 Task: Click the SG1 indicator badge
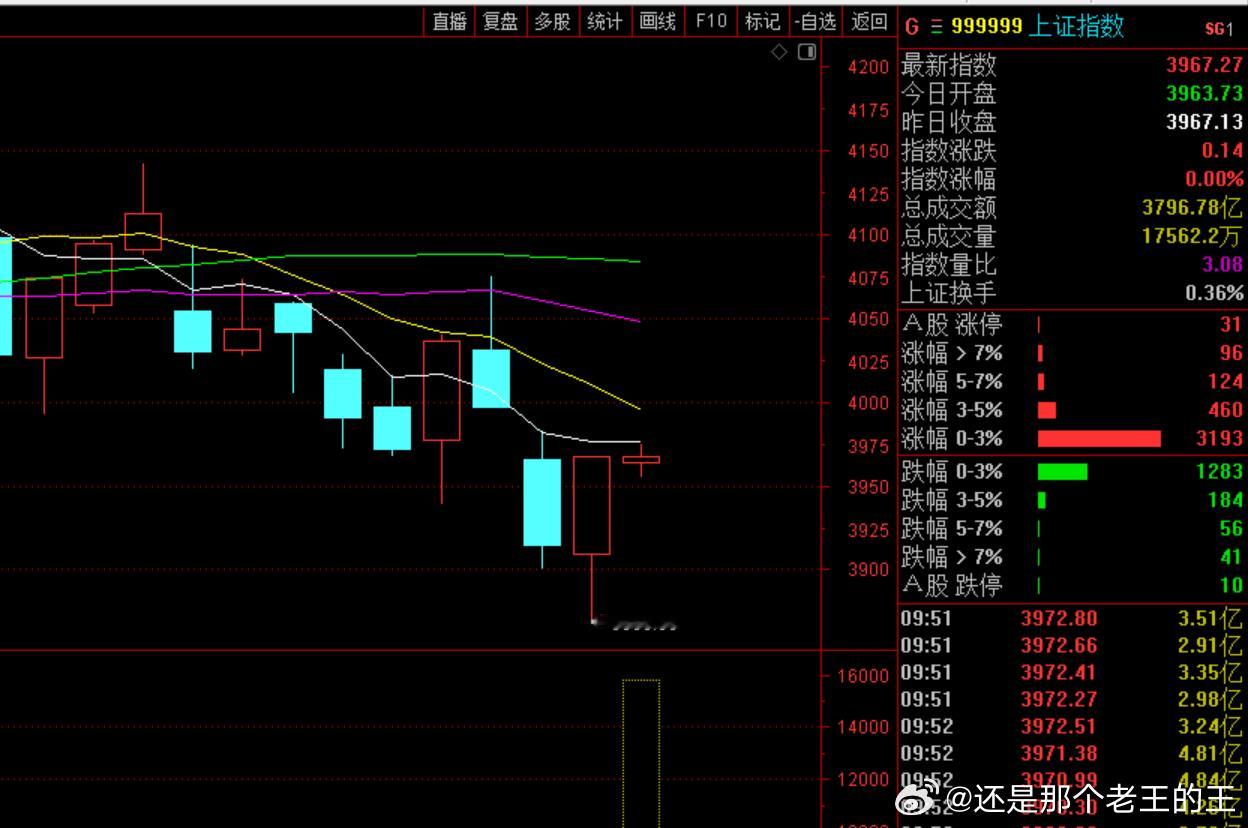coord(1219,29)
